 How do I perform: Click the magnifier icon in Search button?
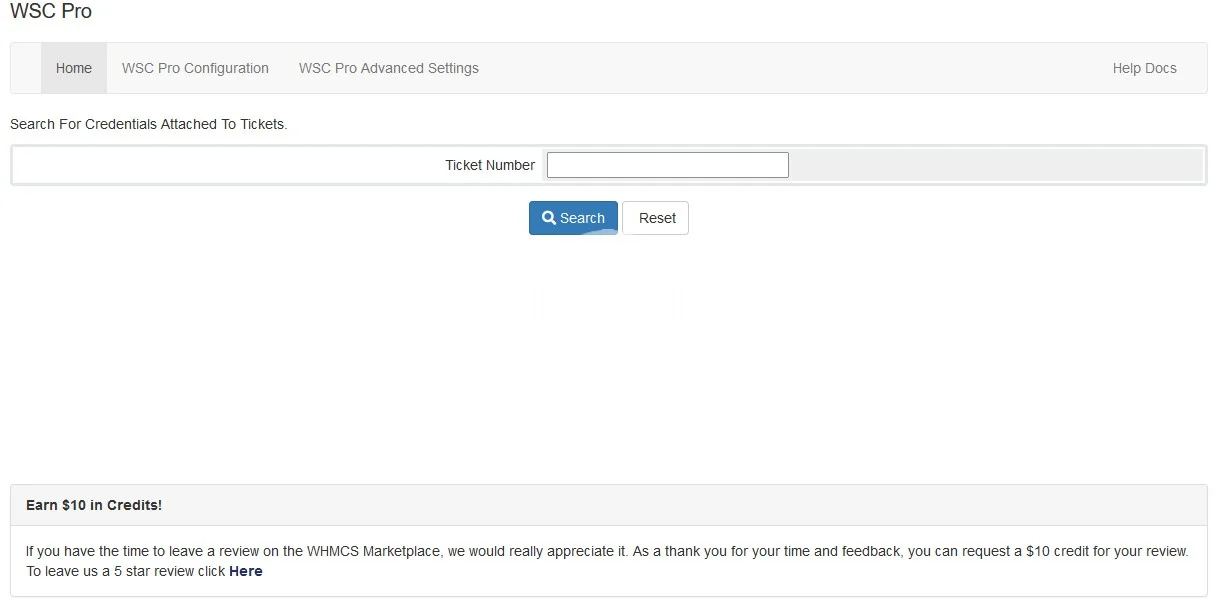point(548,218)
